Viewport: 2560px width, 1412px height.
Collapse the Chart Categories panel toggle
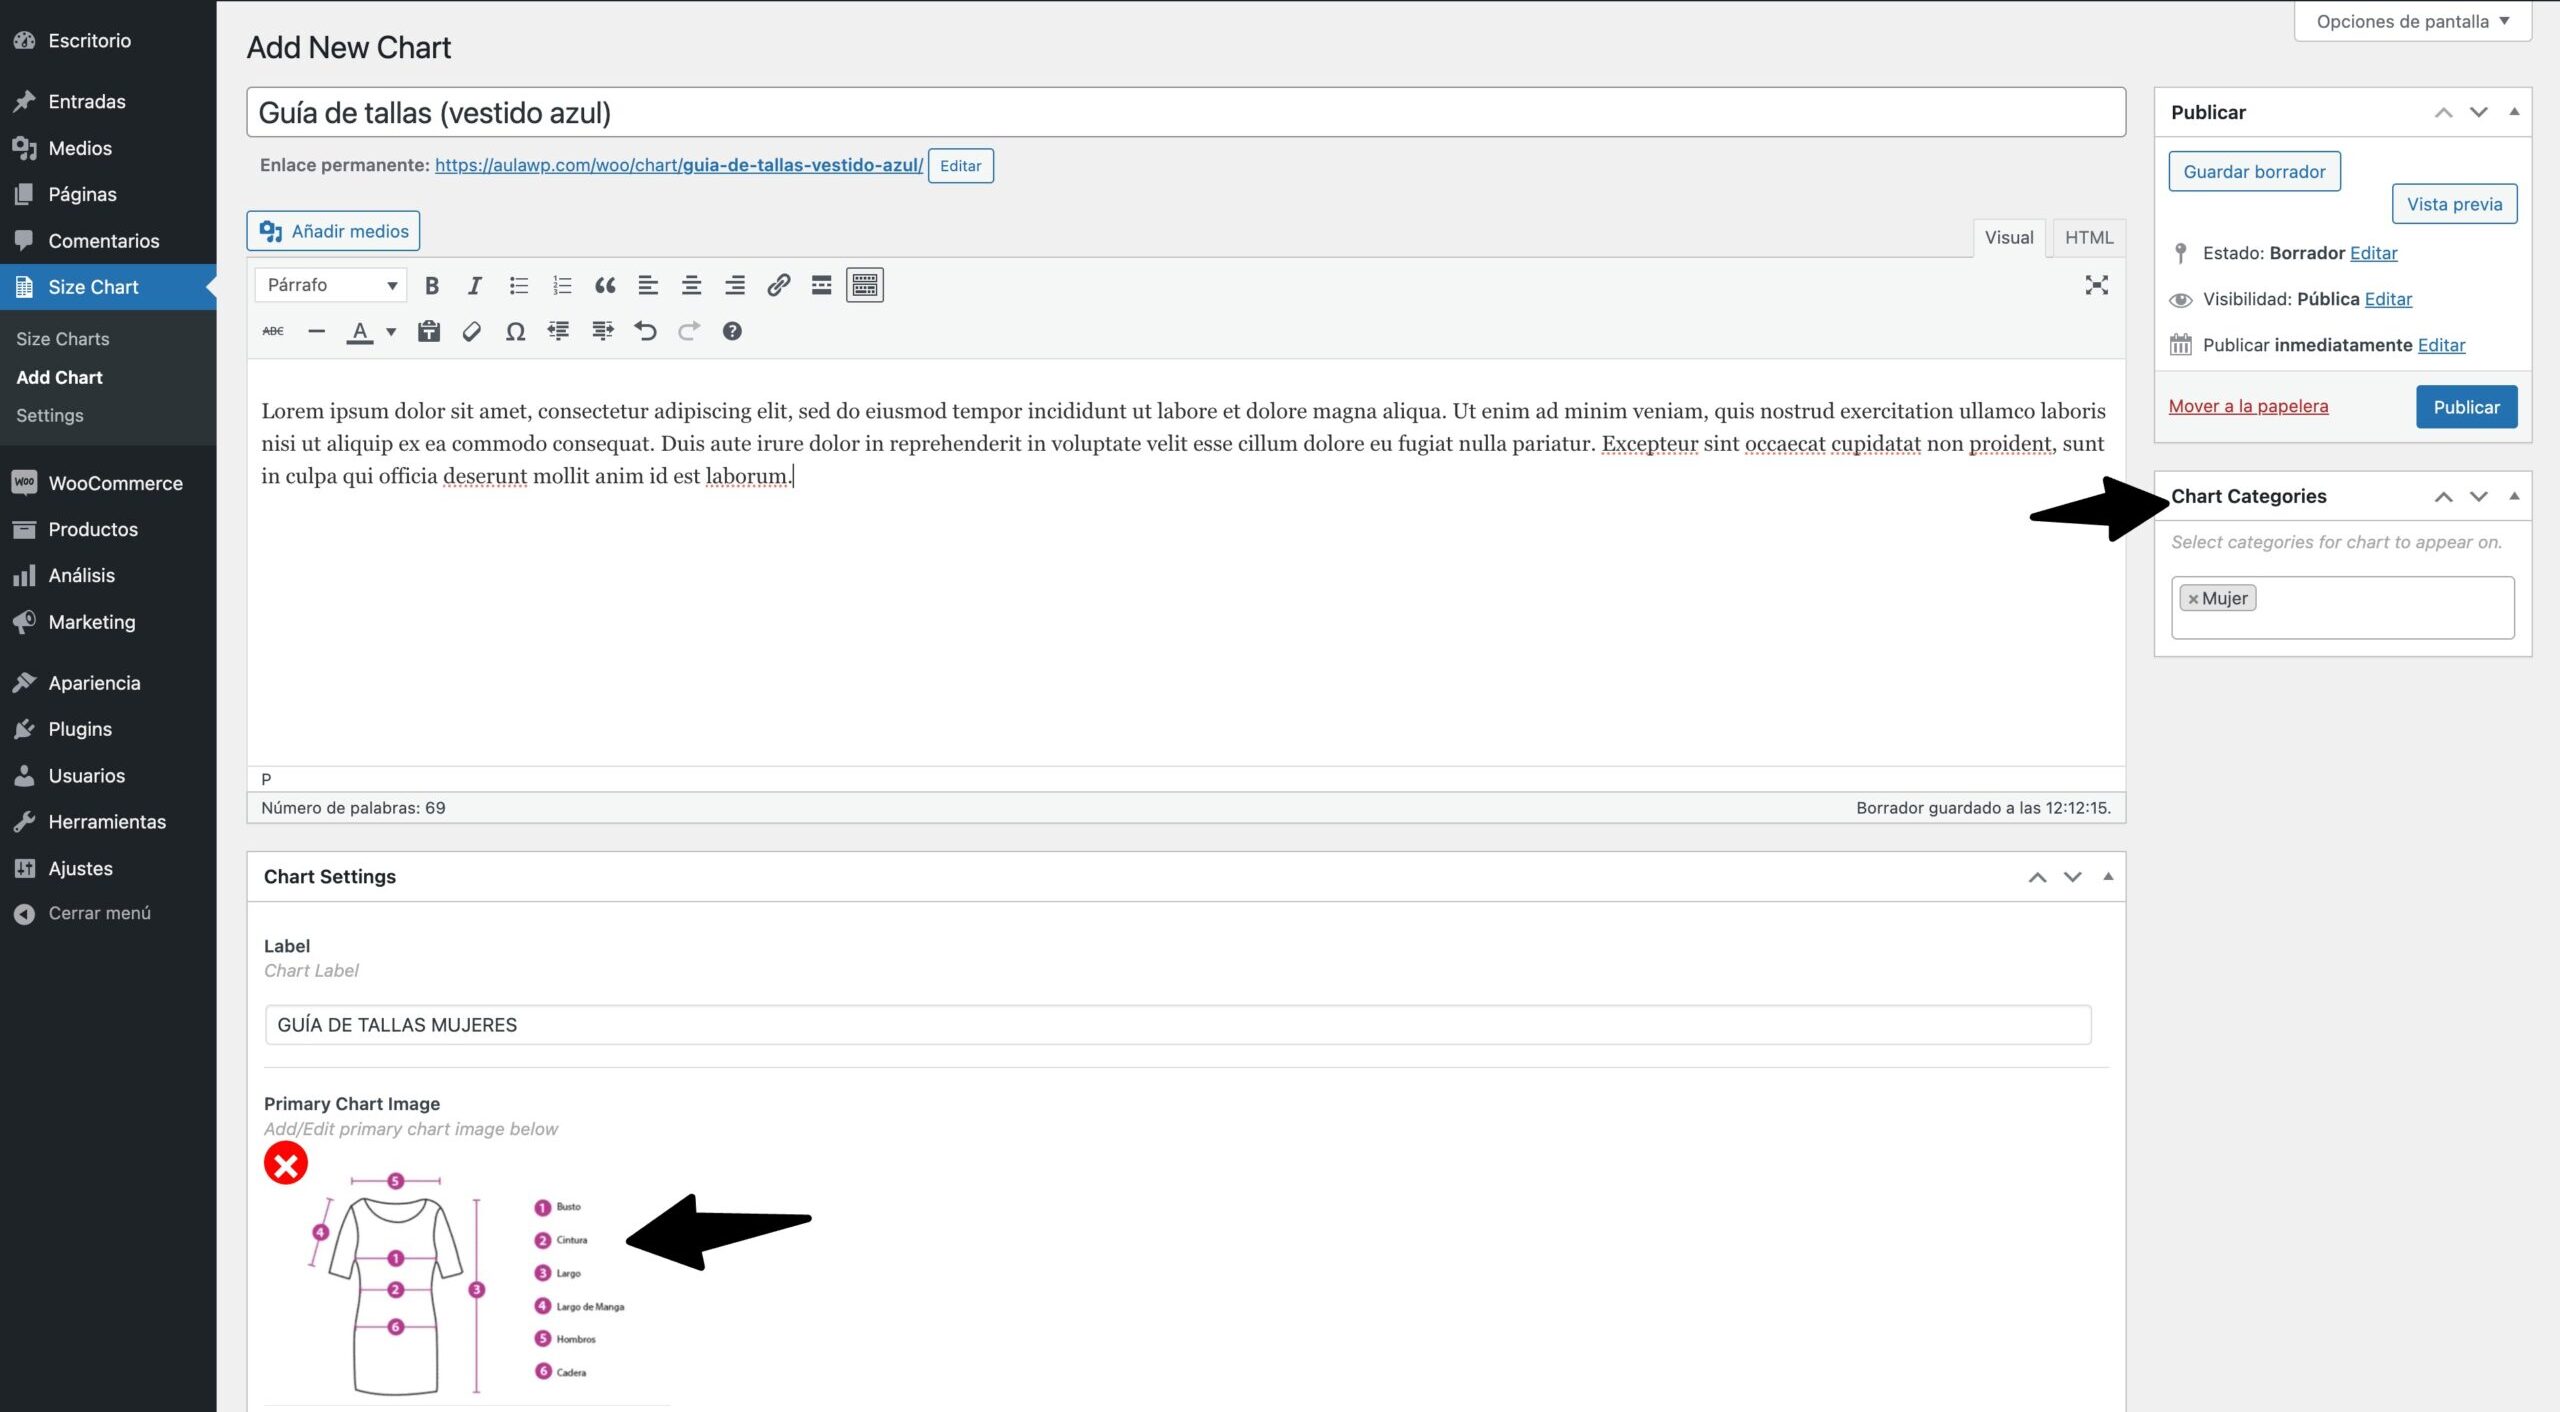[x=2514, y=496]
